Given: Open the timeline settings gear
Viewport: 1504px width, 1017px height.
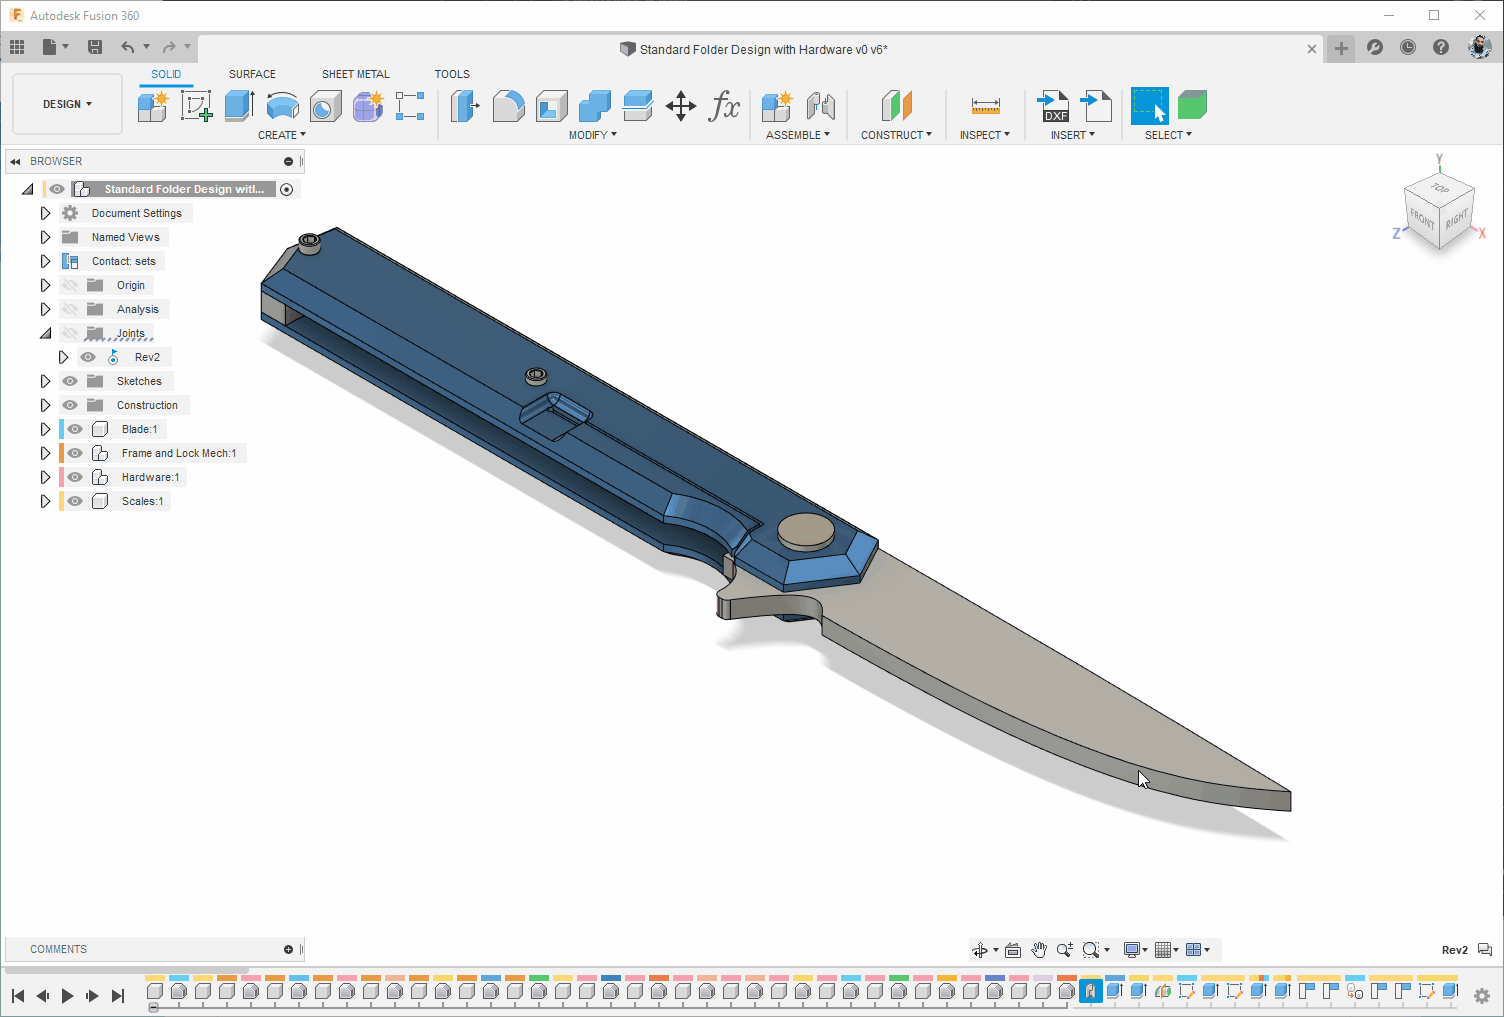Looking at the screenshot, I should click(1482, 996).
